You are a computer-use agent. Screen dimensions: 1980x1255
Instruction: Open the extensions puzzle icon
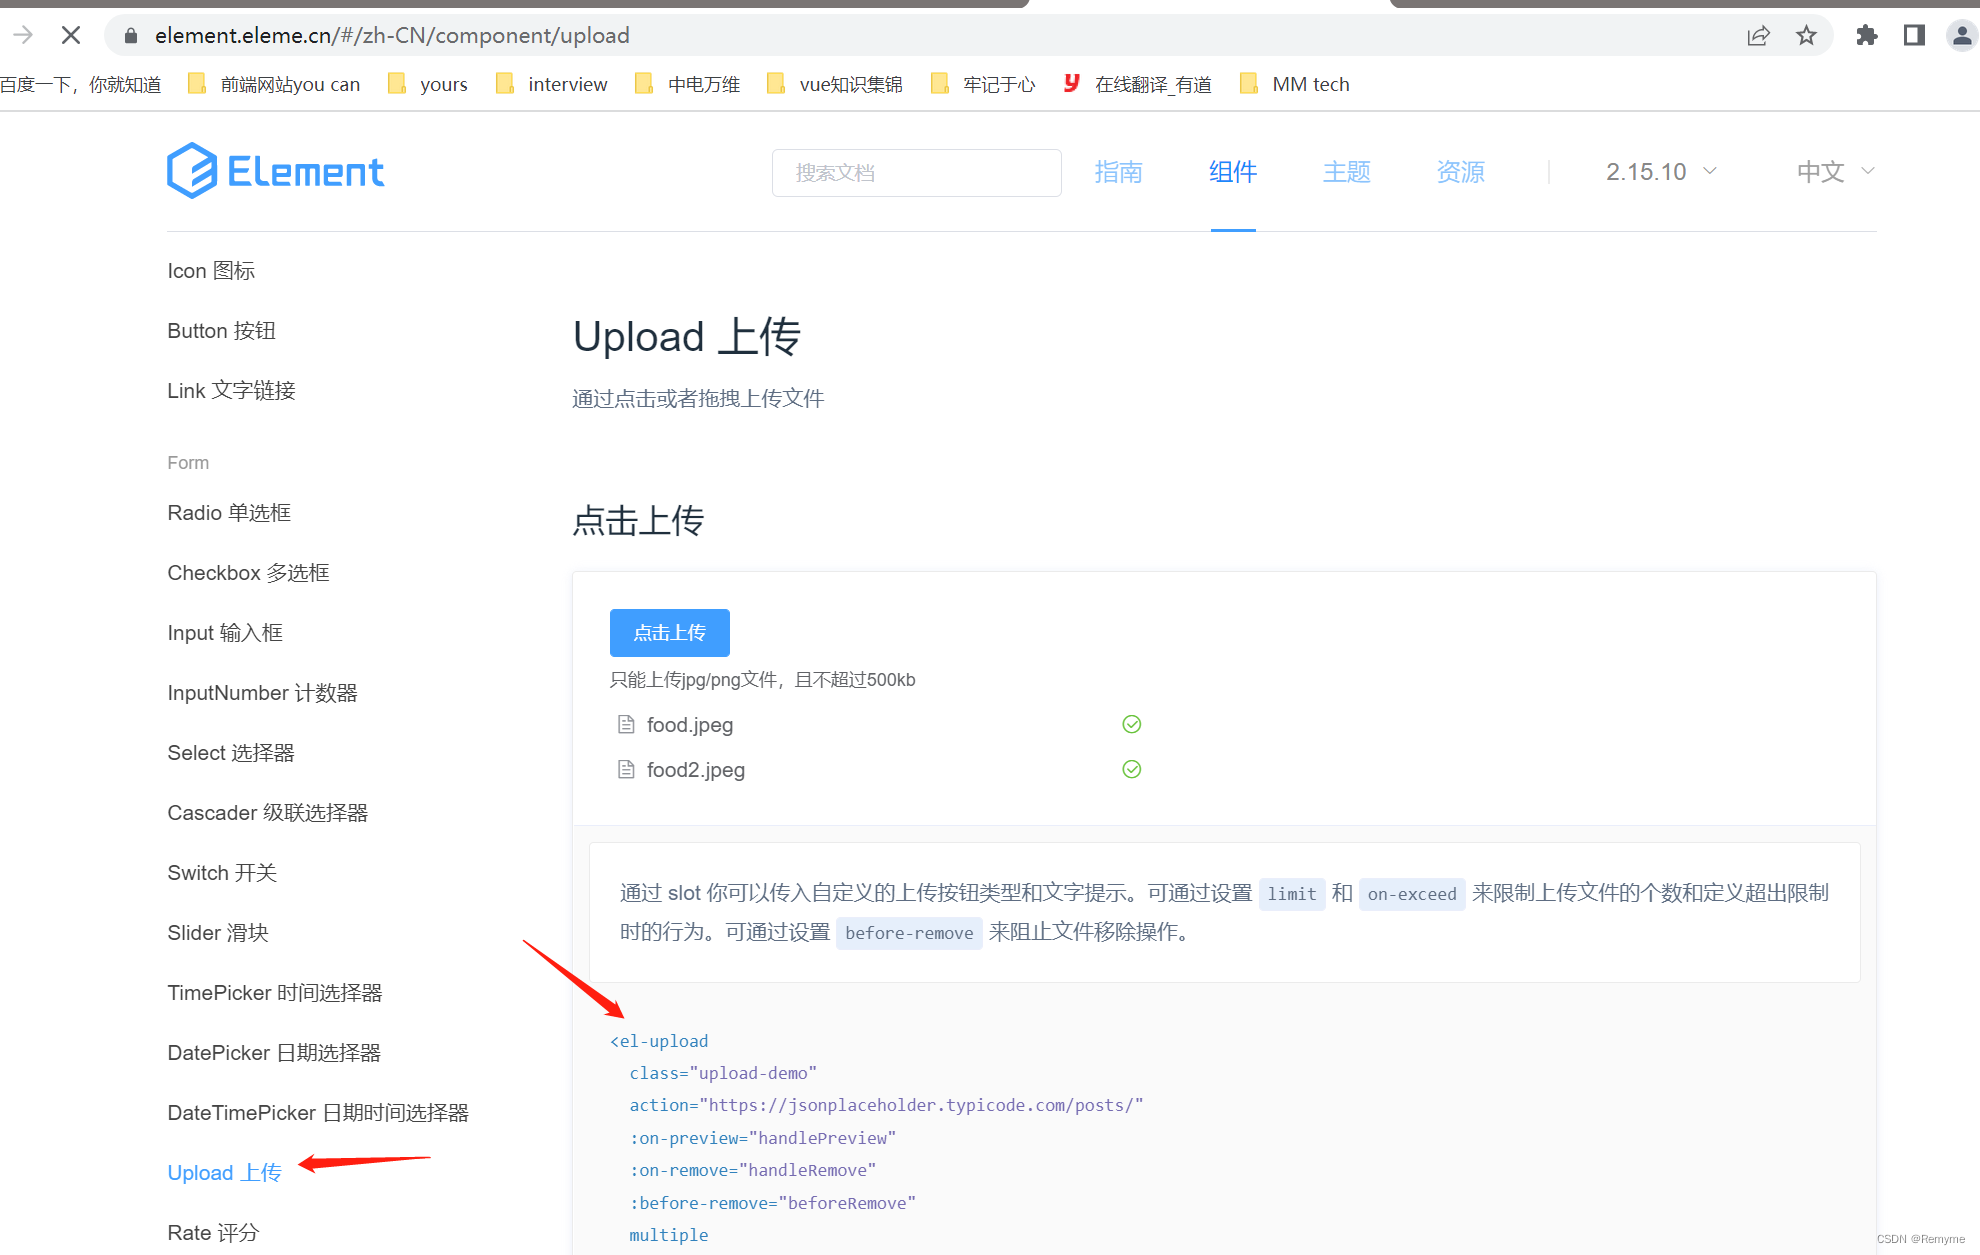[1866, 36]
